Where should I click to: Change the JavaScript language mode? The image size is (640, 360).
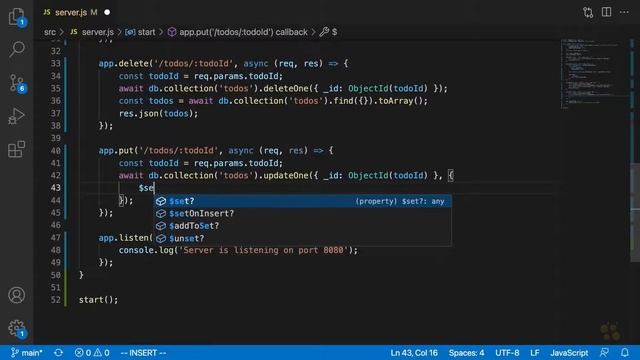pyautogui.click(x=569, y=353)
